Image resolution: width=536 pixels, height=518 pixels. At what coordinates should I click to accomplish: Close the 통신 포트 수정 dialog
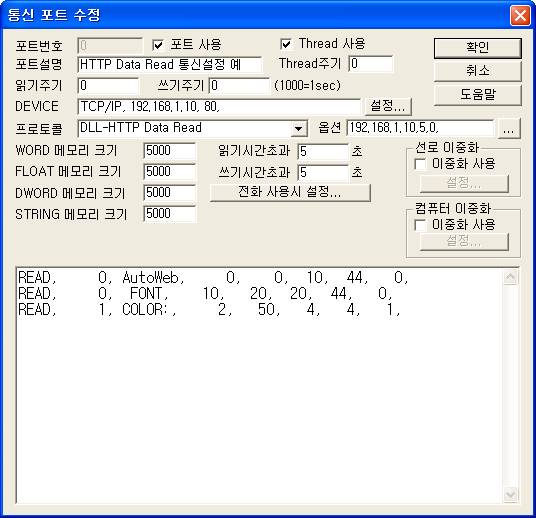pos(520,15)
